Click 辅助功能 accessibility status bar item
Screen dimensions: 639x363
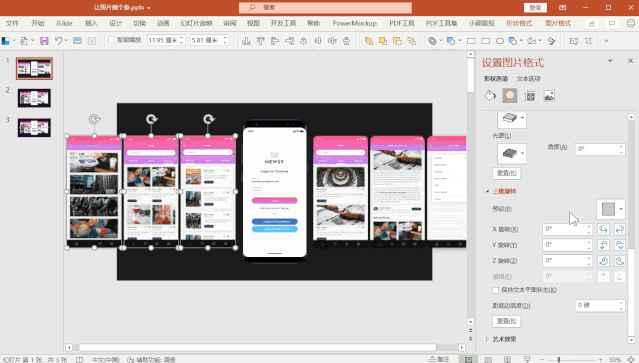[151, 359]
